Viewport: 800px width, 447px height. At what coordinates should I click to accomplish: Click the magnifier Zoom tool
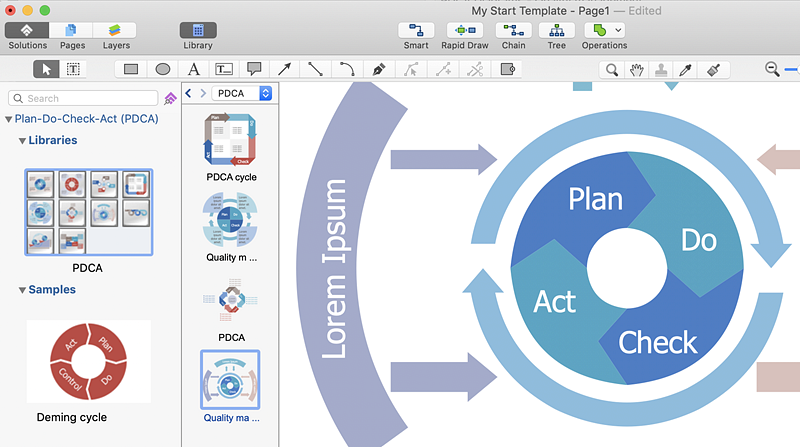click(x=611, y=70)
